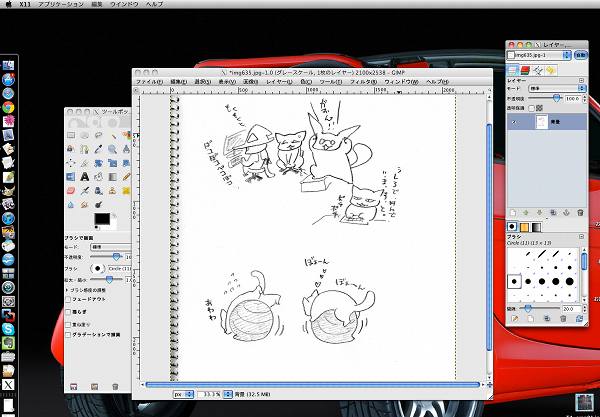Select the Blend gradient tool
Screen dimensions: 600x417
pyautogui.click(x=112, y=177)
